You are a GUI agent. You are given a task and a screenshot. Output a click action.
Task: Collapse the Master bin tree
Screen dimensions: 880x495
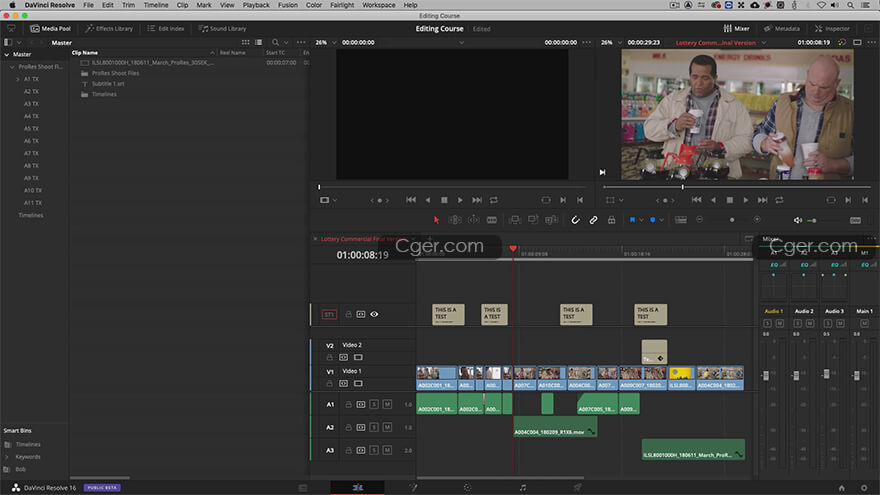pyautogui.click(x=7, y=54)
